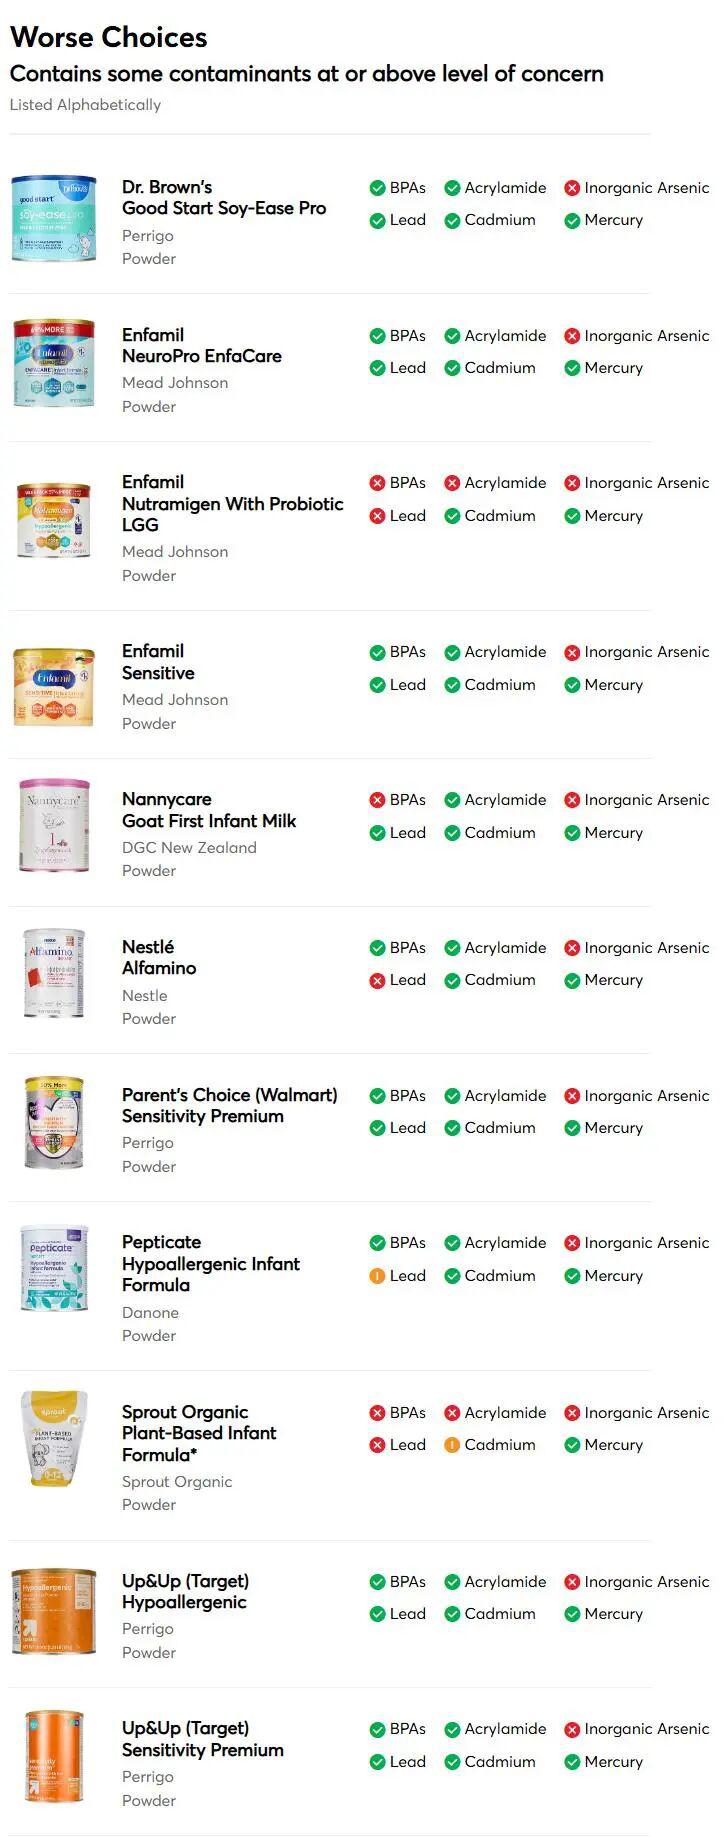The width and height of the screenshot is (724, 1837).
Task: Click red Acrylamide icon for Enfamil Nutramigen
Action: (452, 483)
